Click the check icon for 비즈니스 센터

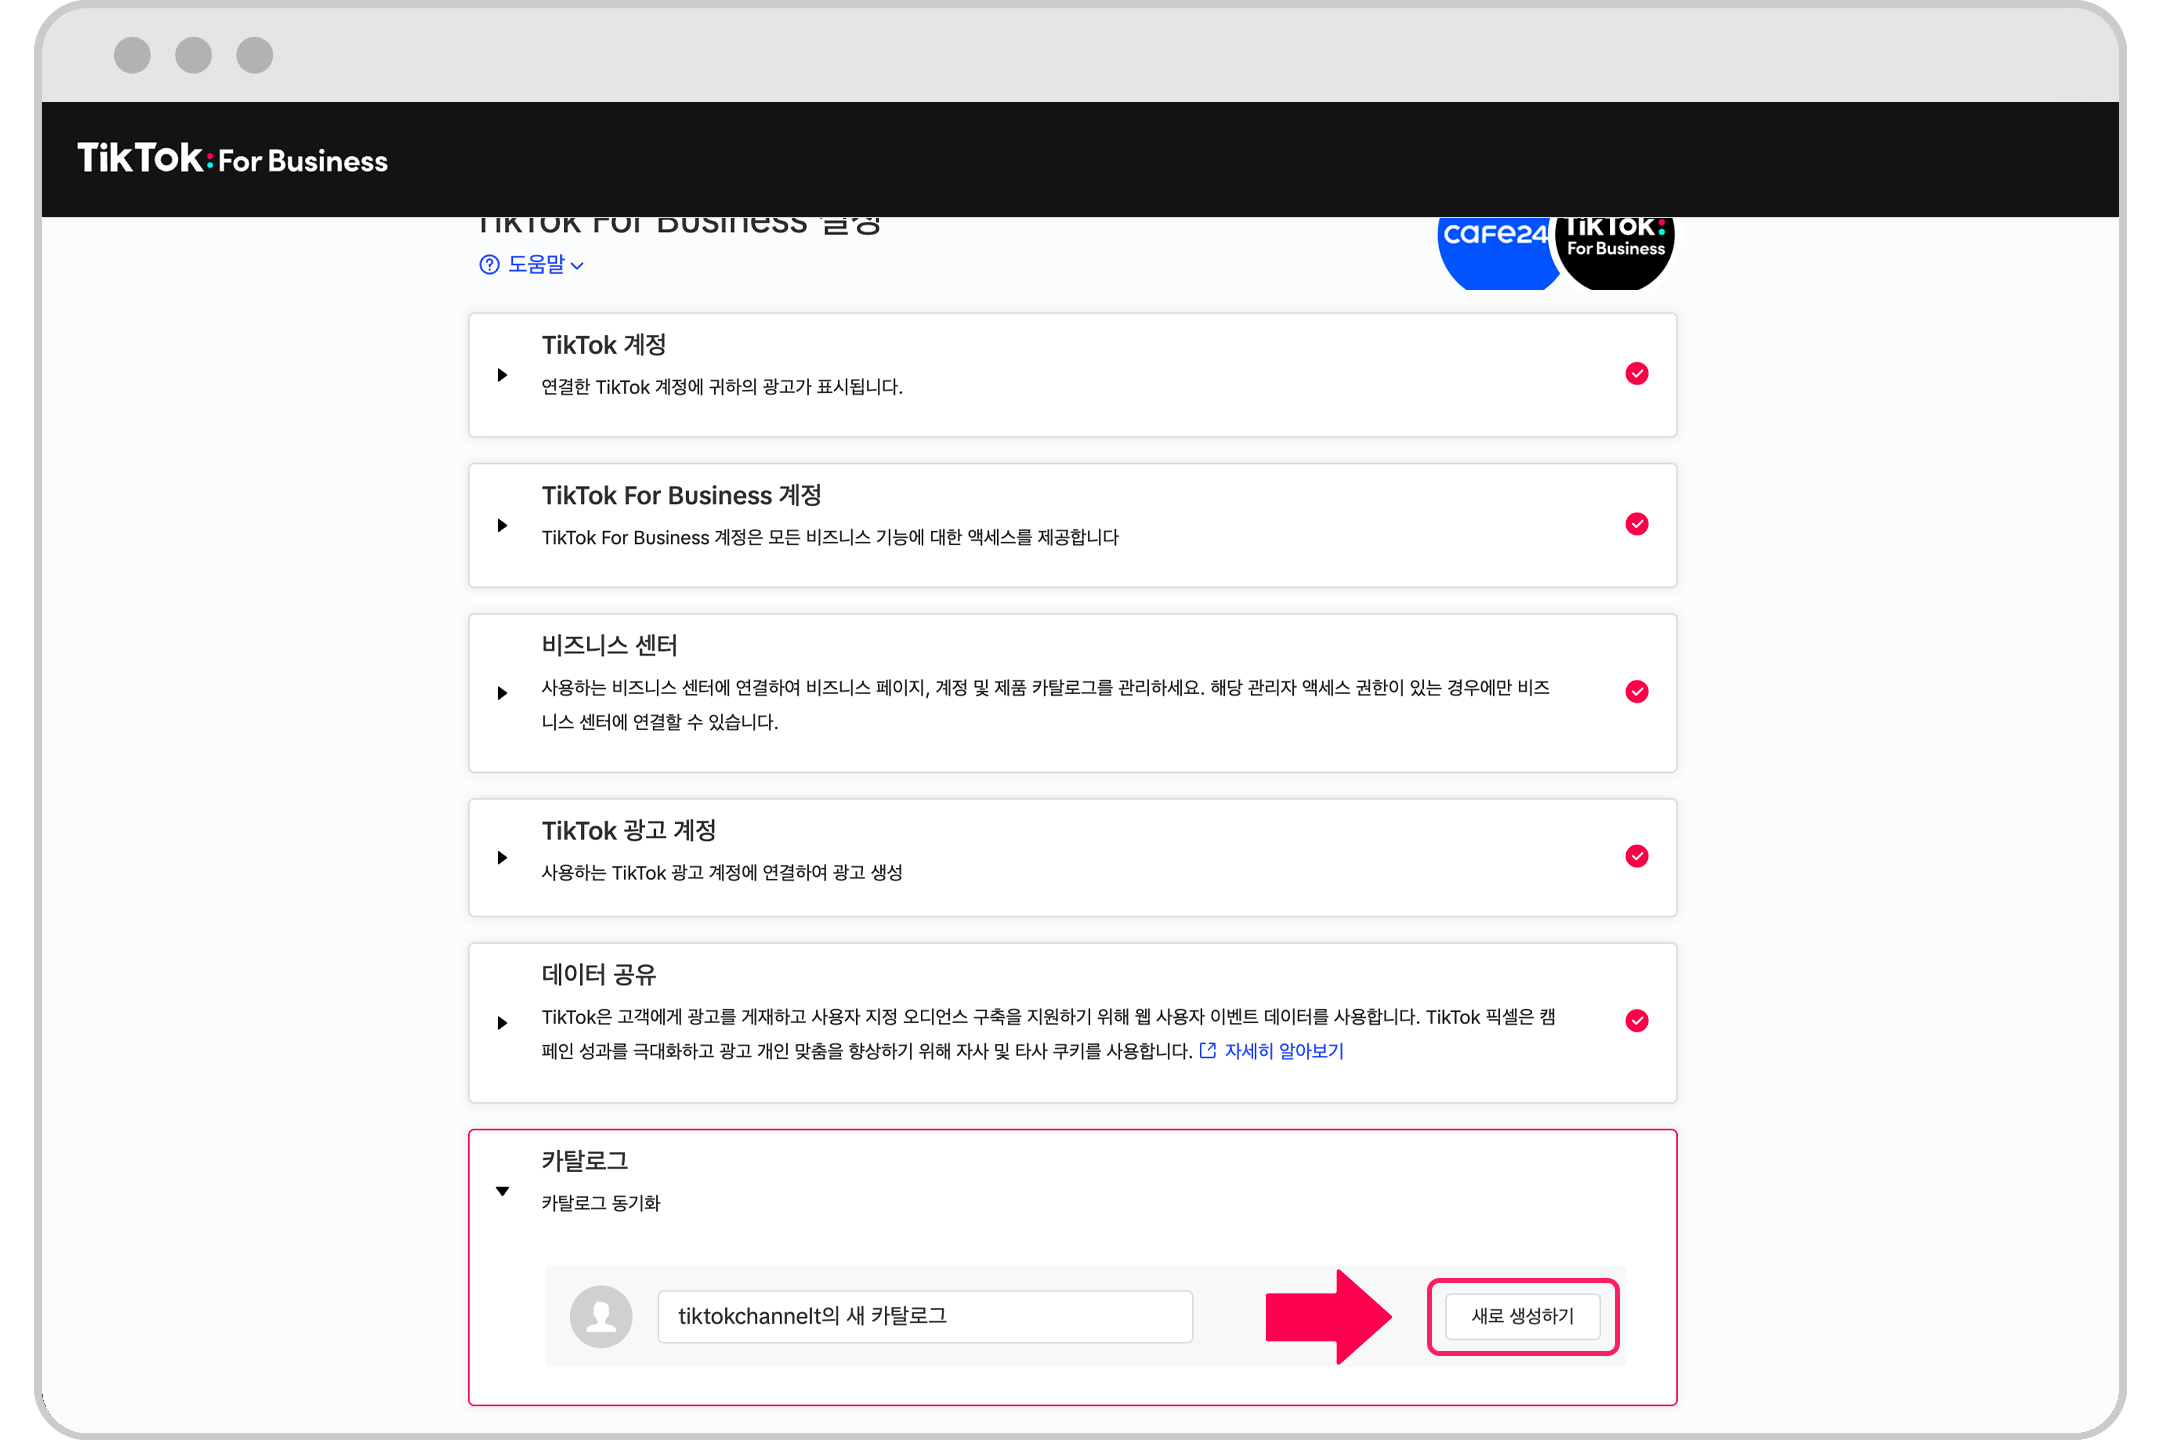click(x=1637, y=692)
